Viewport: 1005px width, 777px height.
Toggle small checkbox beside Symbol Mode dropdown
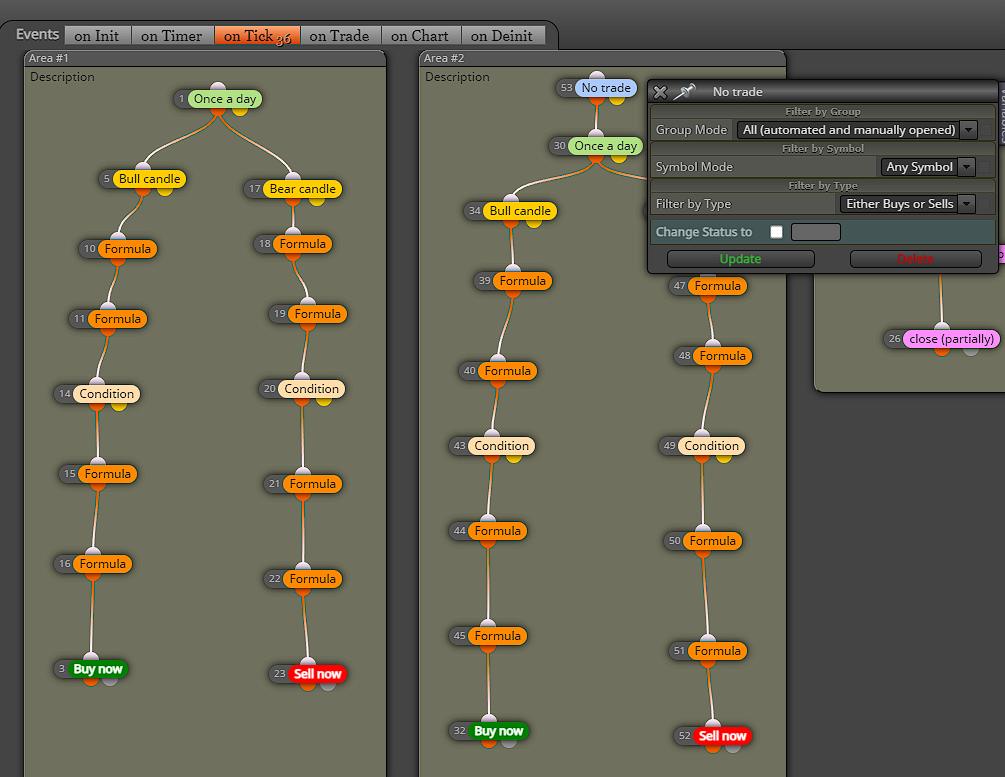point(984,167)
